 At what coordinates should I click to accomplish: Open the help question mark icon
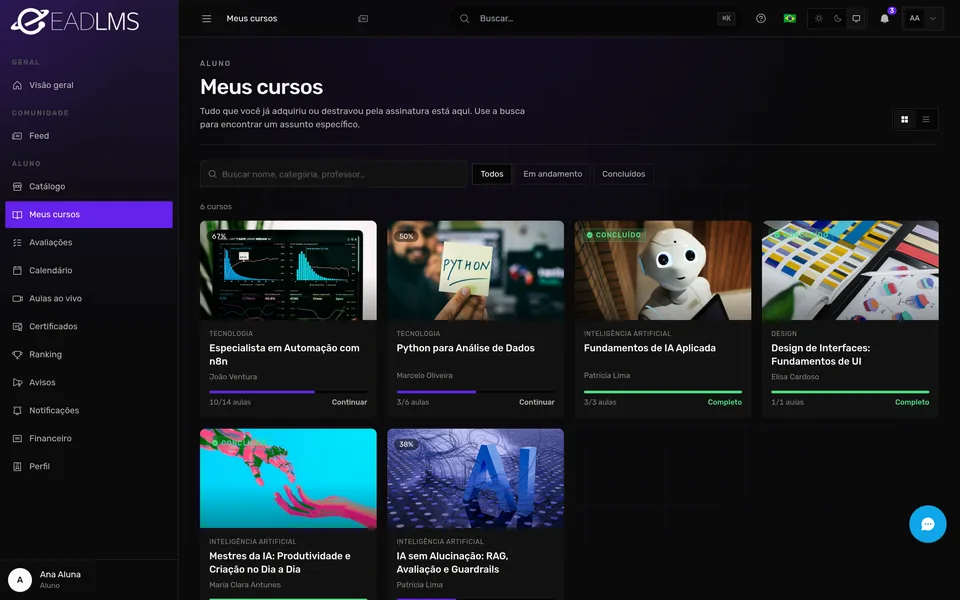(x=760, y=18)
